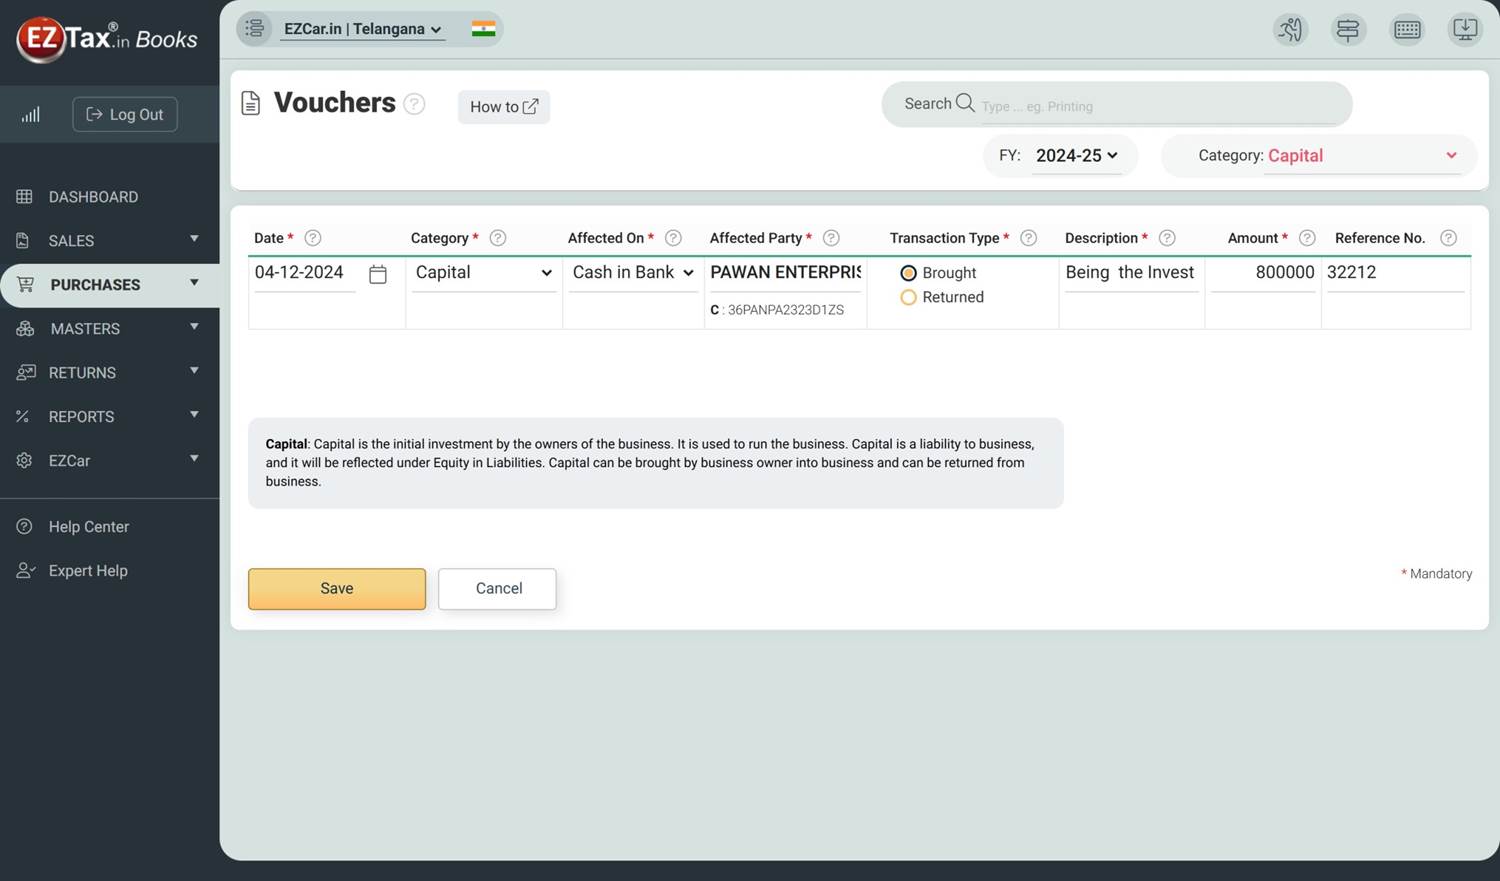The width and height of the screenshot is (1500, 881).
Task: Select the Returned transaction type
Action: tap(908, 297)
